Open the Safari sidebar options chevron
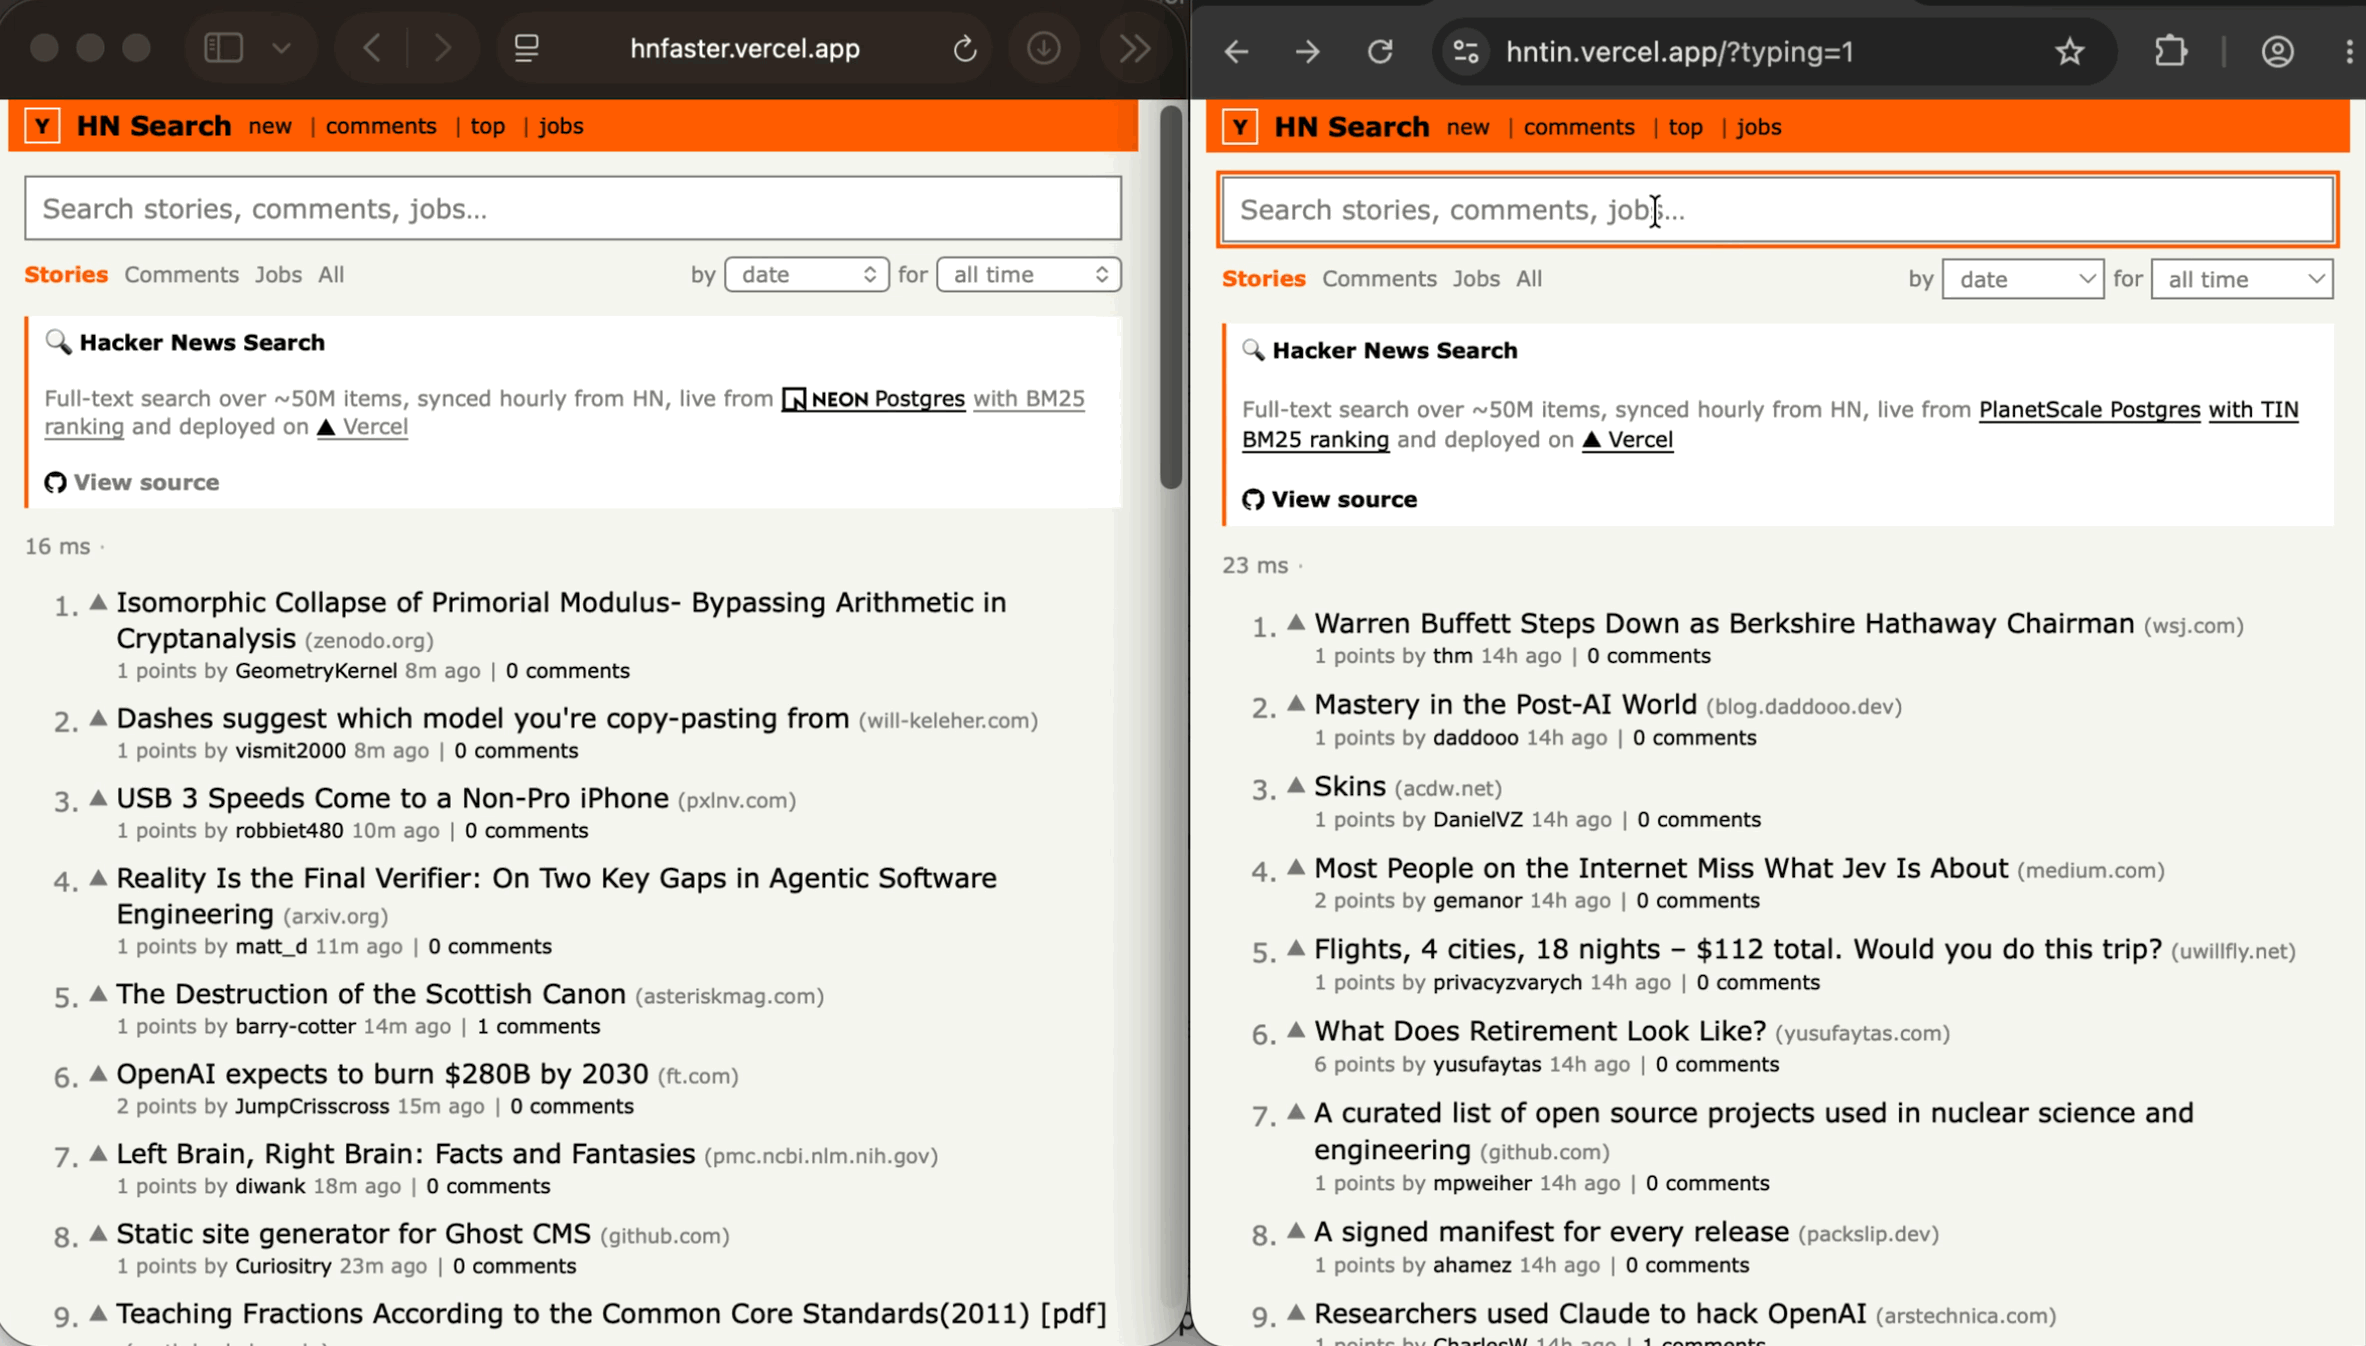The width and height of the screenshot is (2366, 1346). pyautogui.click(x=282, y=48)
